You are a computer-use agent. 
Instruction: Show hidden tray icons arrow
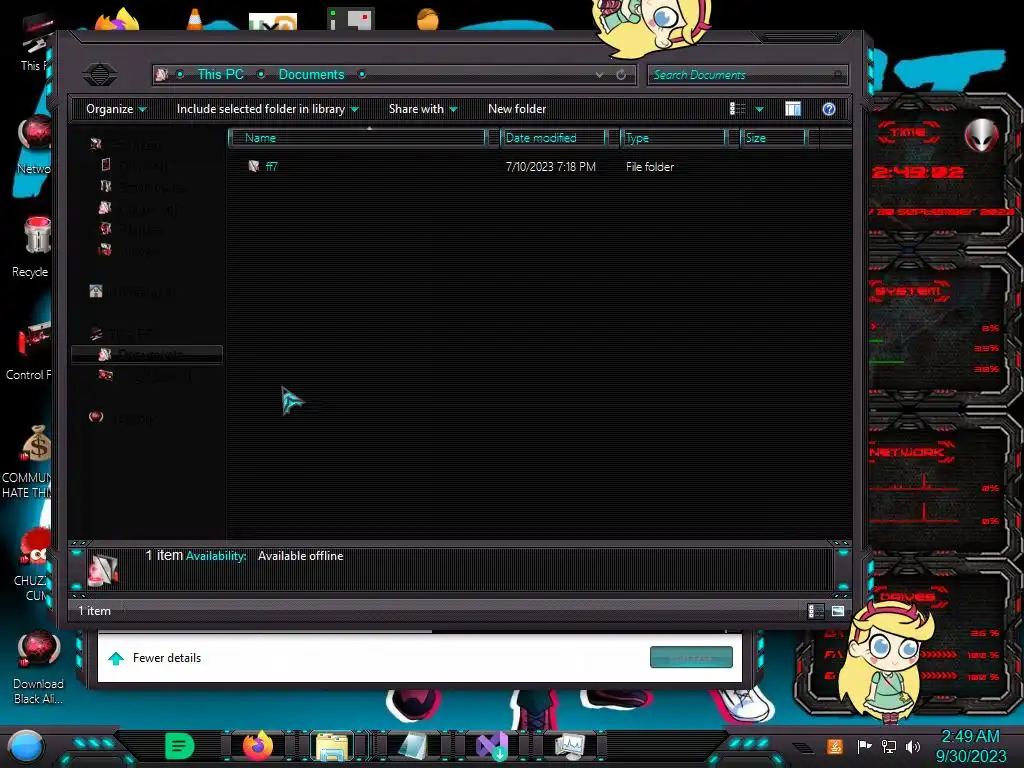[x=803, y=747]
